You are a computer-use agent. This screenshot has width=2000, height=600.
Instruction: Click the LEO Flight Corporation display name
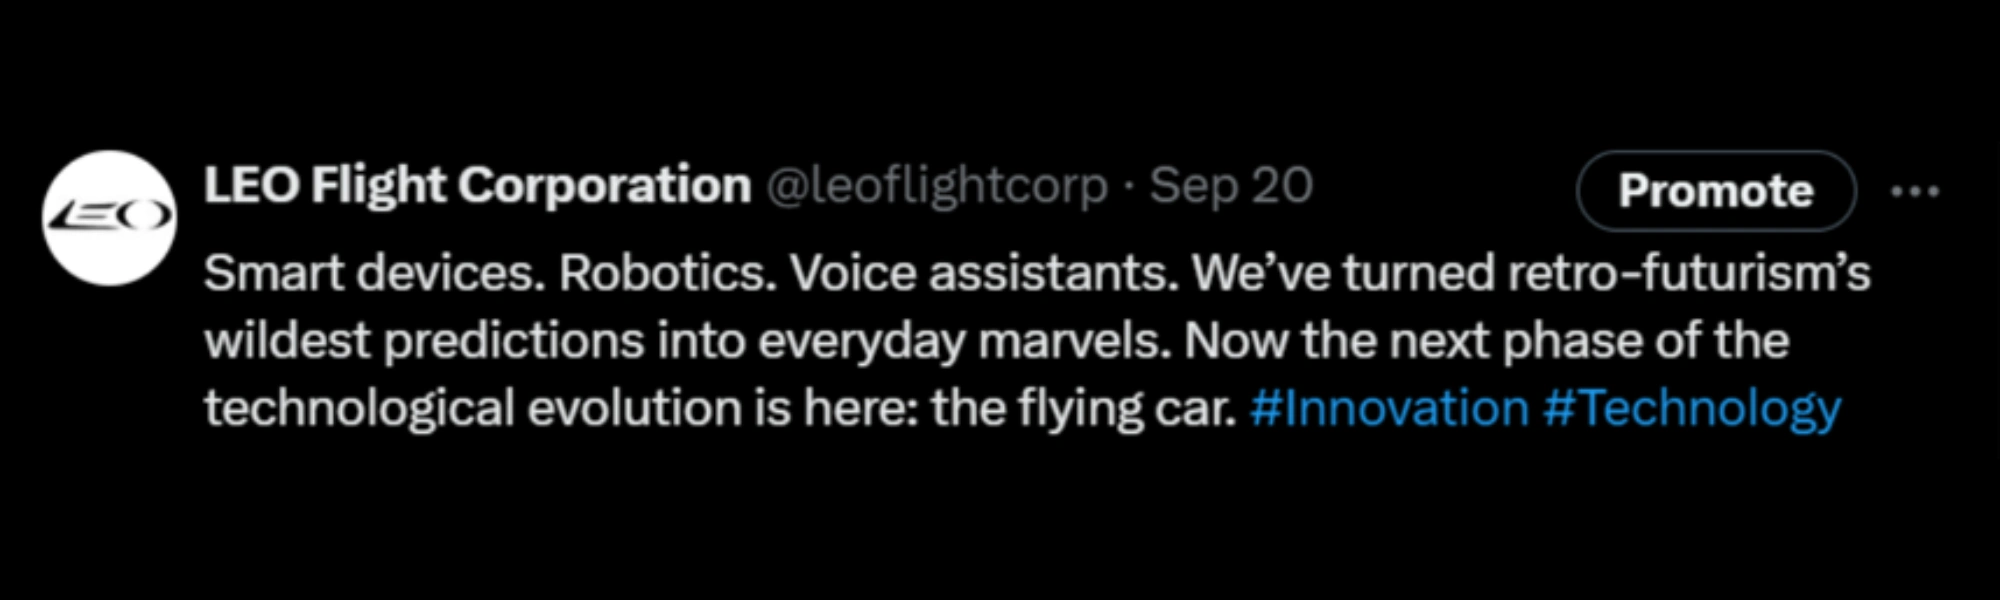tap(477, 186)
